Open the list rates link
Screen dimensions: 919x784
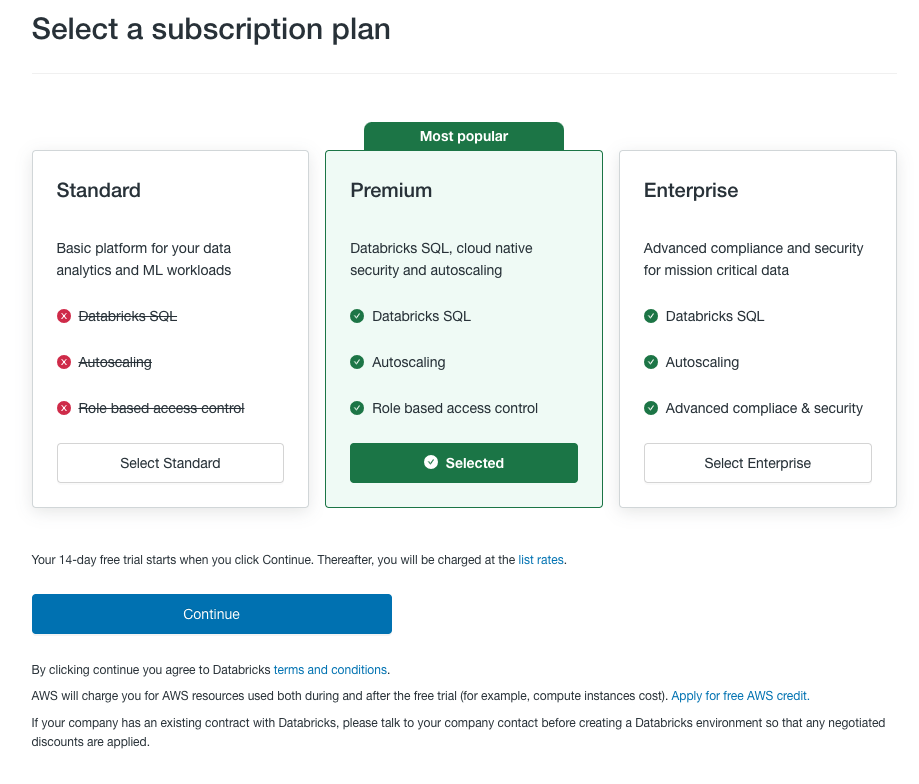tap(541, 559)
